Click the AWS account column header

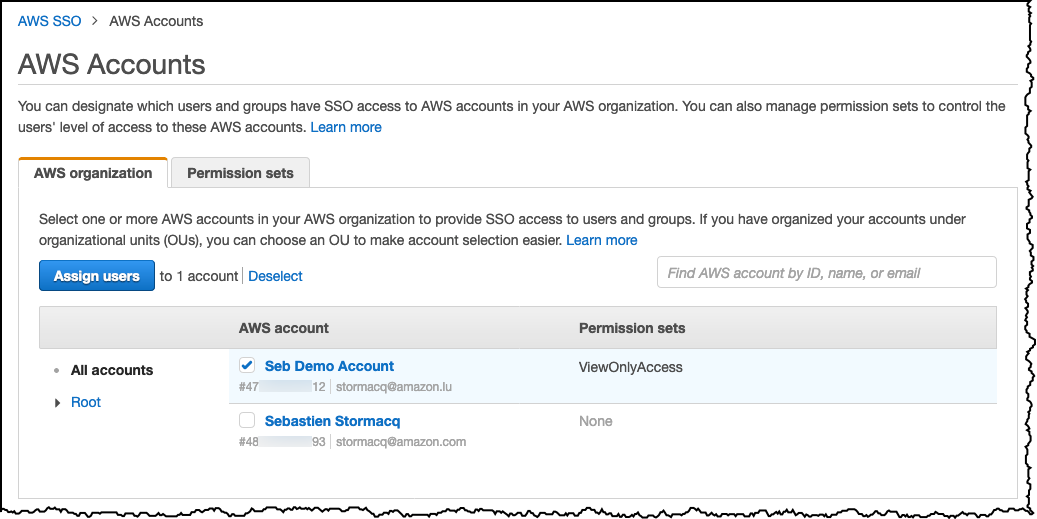[284, 328]
